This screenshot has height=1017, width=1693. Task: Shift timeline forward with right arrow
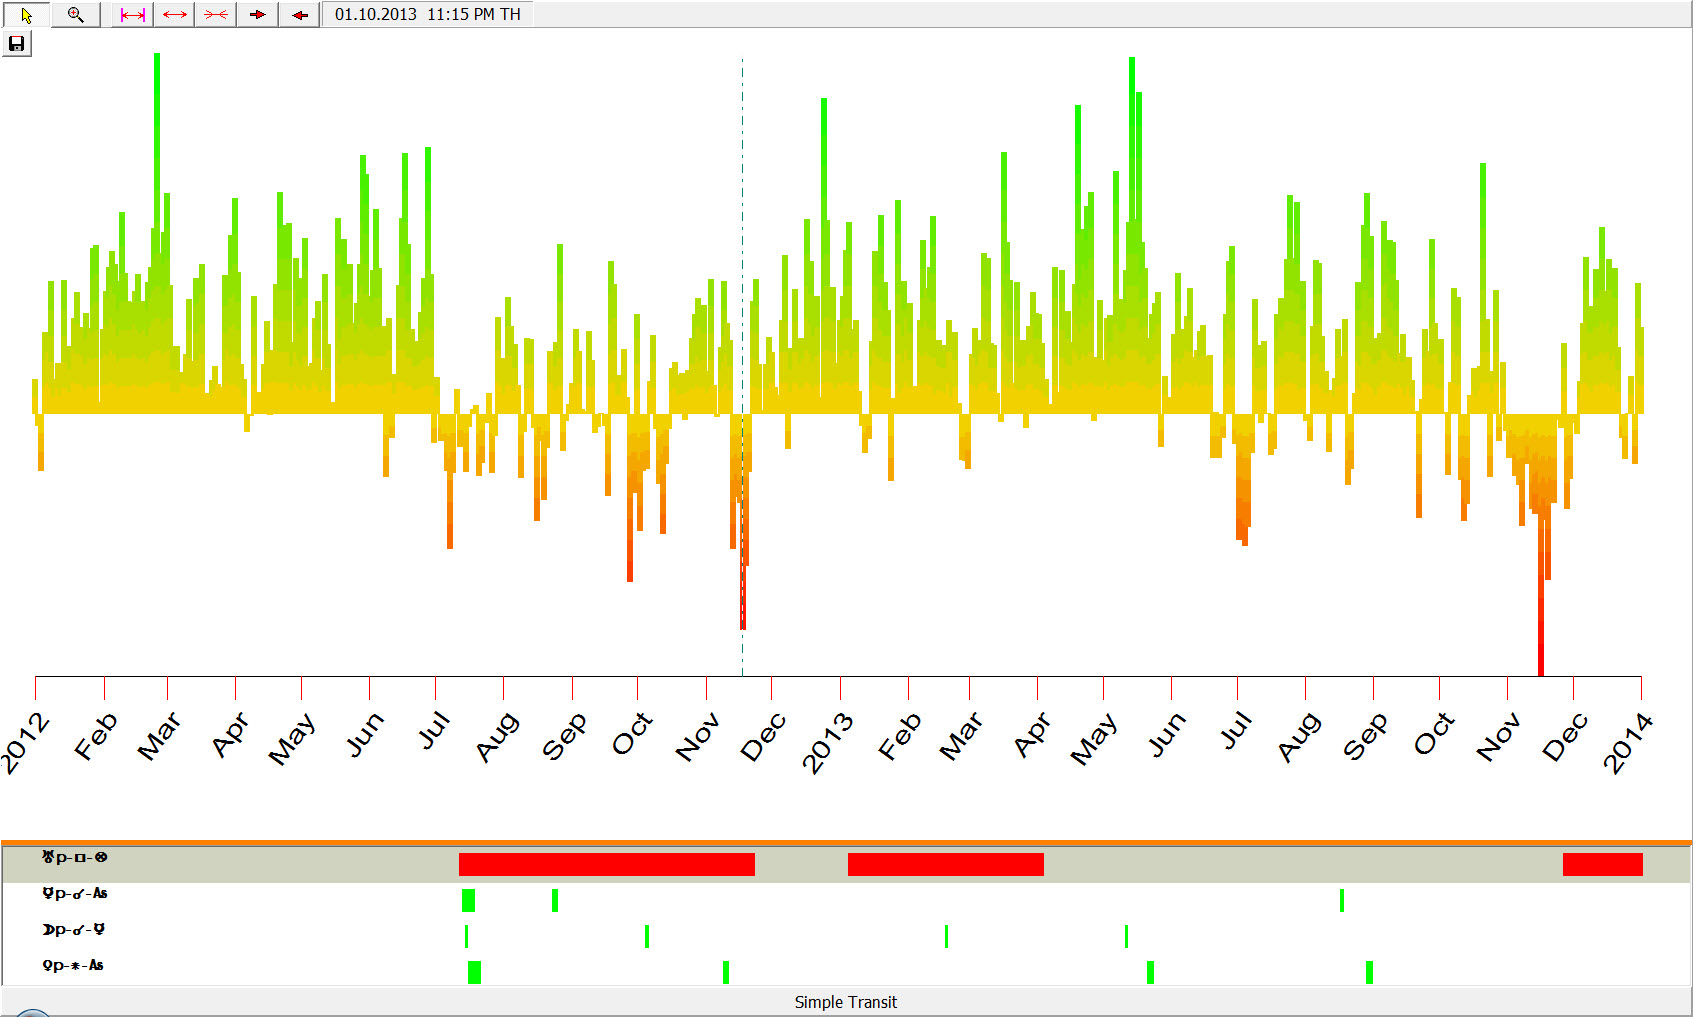coord(257,15)
